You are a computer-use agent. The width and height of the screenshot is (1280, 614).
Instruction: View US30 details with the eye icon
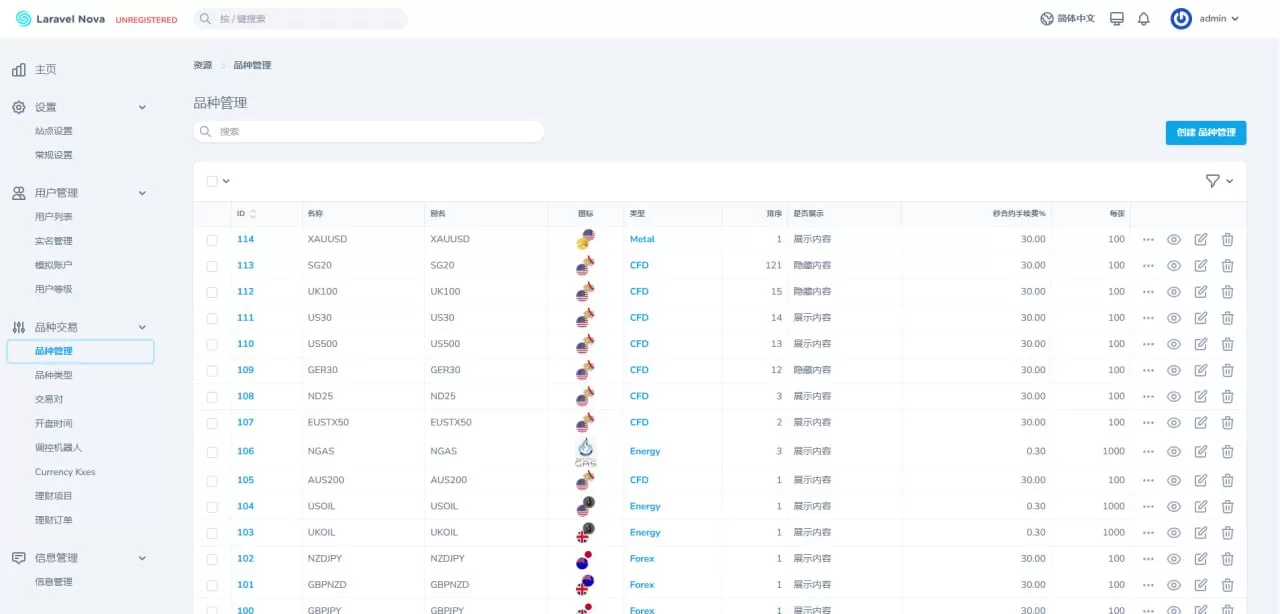(x=1174, y=318)
